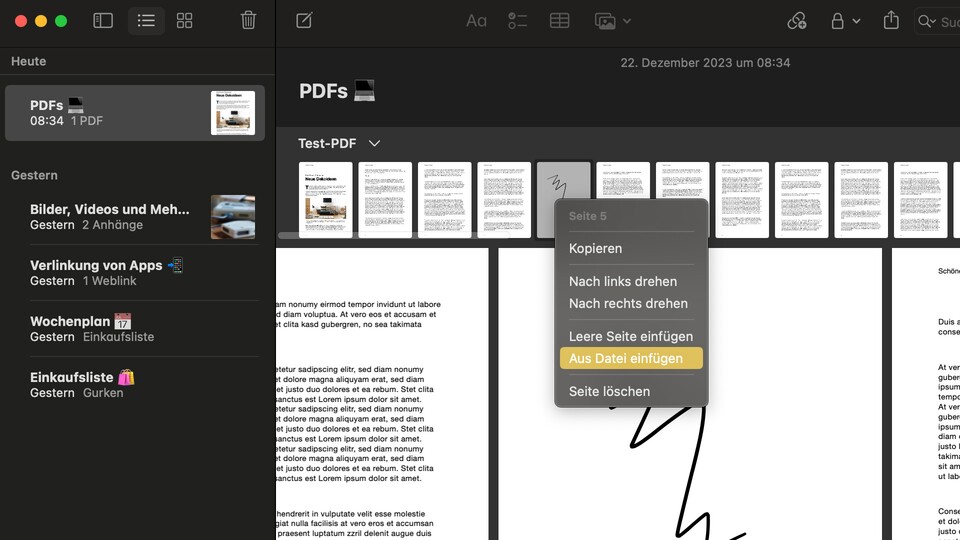Insert a checklist
This screenshot has height=540, width=960.
pos(517,21)
